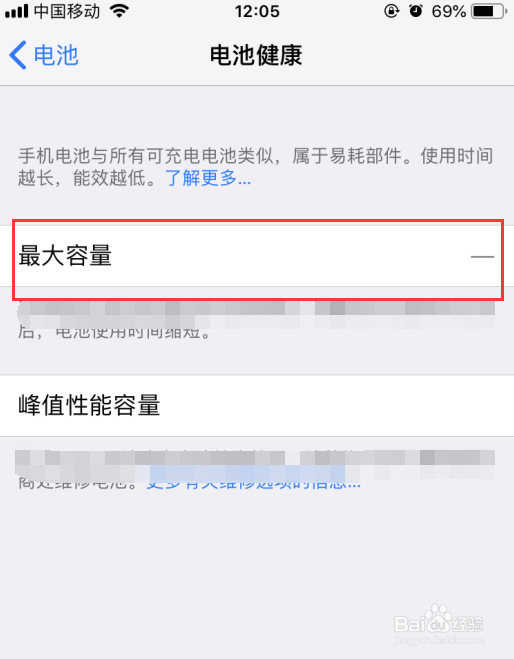
Task: Select the 最大容量 row
Action: (257, 256)
